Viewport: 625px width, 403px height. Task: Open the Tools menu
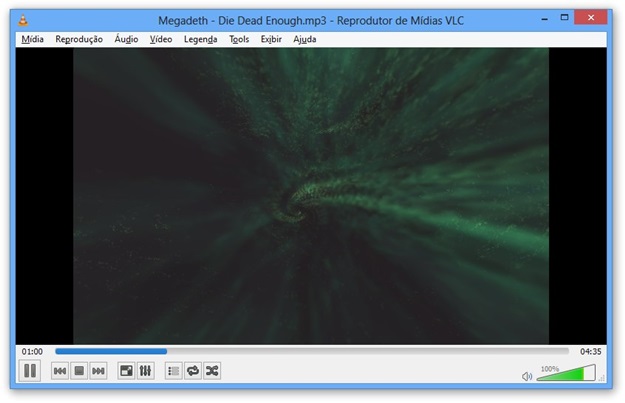tap(239, 39)
